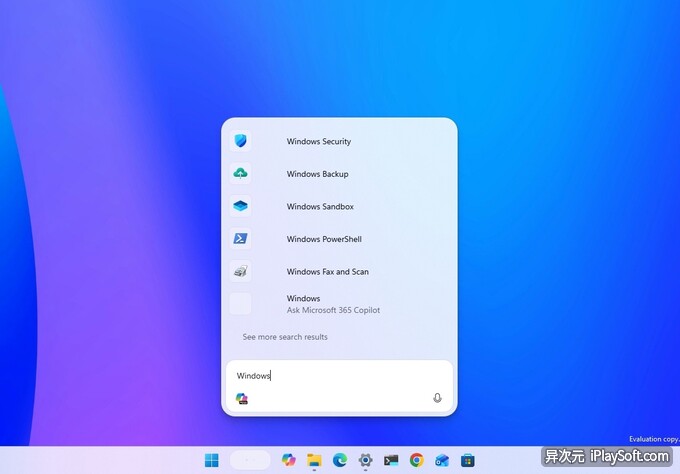Viewport: 680px width, 474px height.
Task: Open Copilot from the taskbar
Action: click(x=288, y=460)
